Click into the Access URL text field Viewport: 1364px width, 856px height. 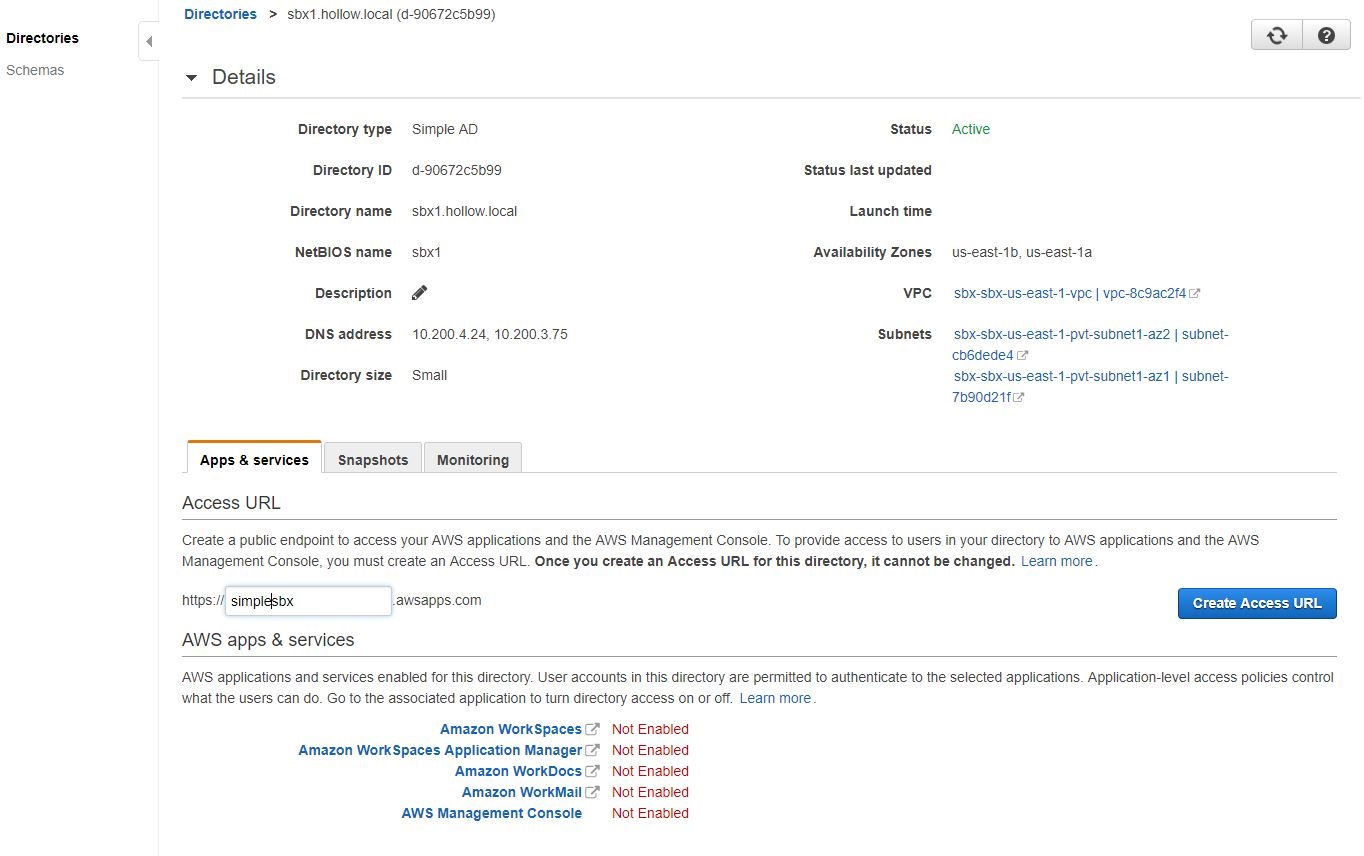point(308,601)
